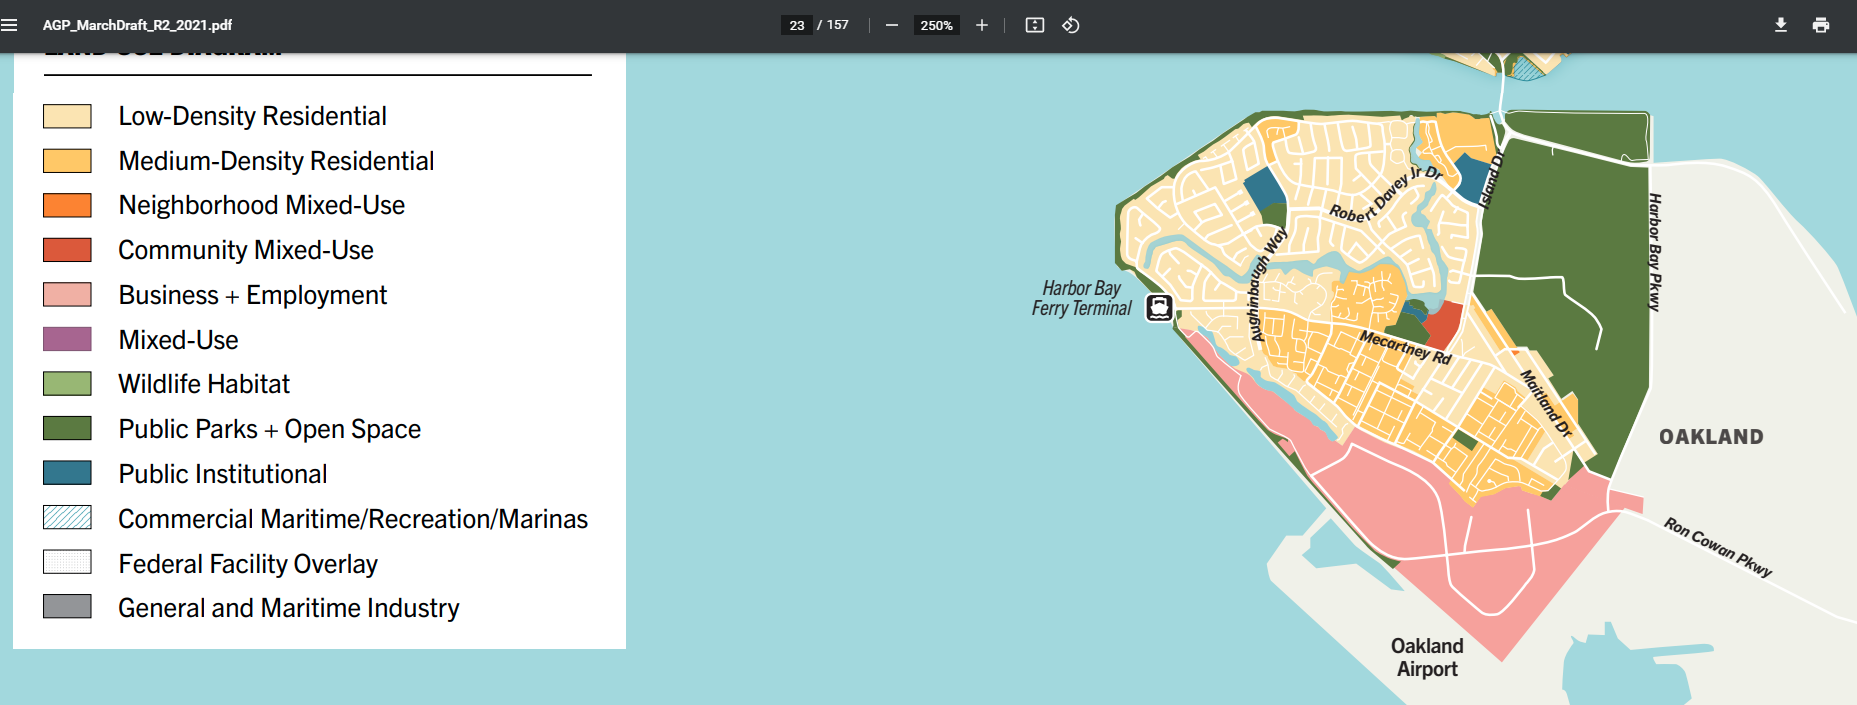The width and height of the screenshot is (1857, 705).
Task: Open the PDF sidebar menu icon
Action: pyautogui.click(x=10, y=25)
